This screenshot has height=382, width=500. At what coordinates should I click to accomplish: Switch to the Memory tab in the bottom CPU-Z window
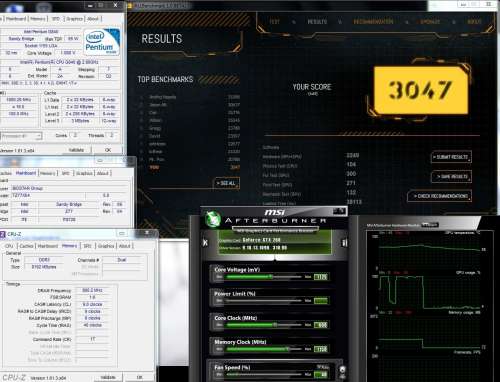(69, 246)
